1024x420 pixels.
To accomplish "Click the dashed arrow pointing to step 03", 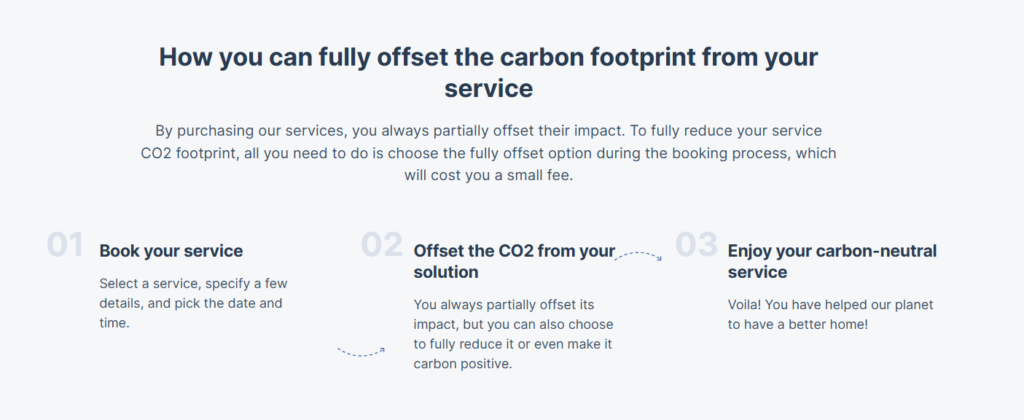I will [638, 256].
